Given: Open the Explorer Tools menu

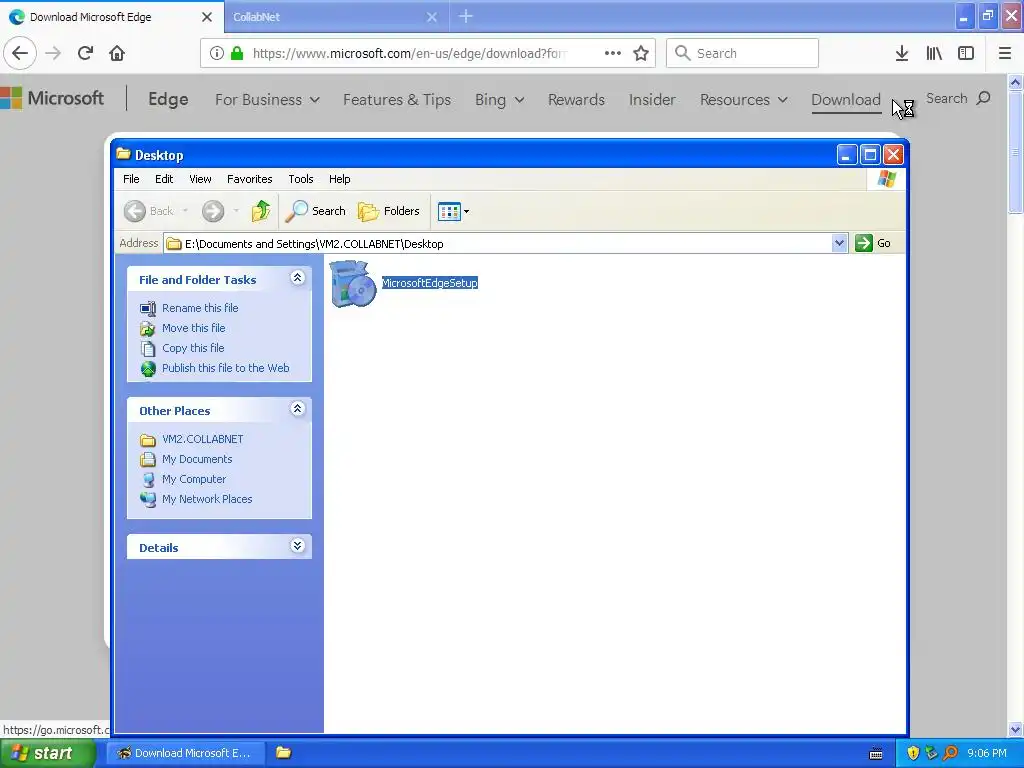Looking at the screenshot, I should [x=300, y=179].
